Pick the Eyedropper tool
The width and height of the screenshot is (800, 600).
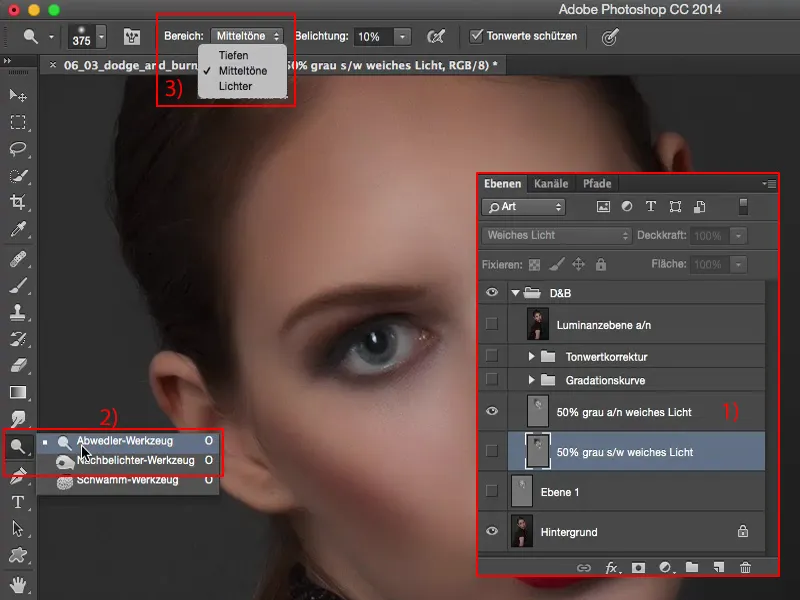pyautogui.click(x=18, y=230)
